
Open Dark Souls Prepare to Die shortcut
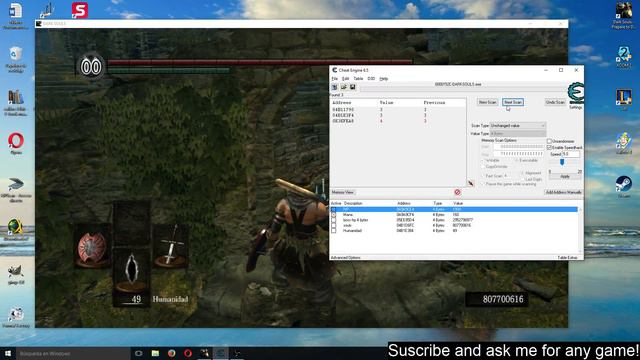tap(624, 16)
